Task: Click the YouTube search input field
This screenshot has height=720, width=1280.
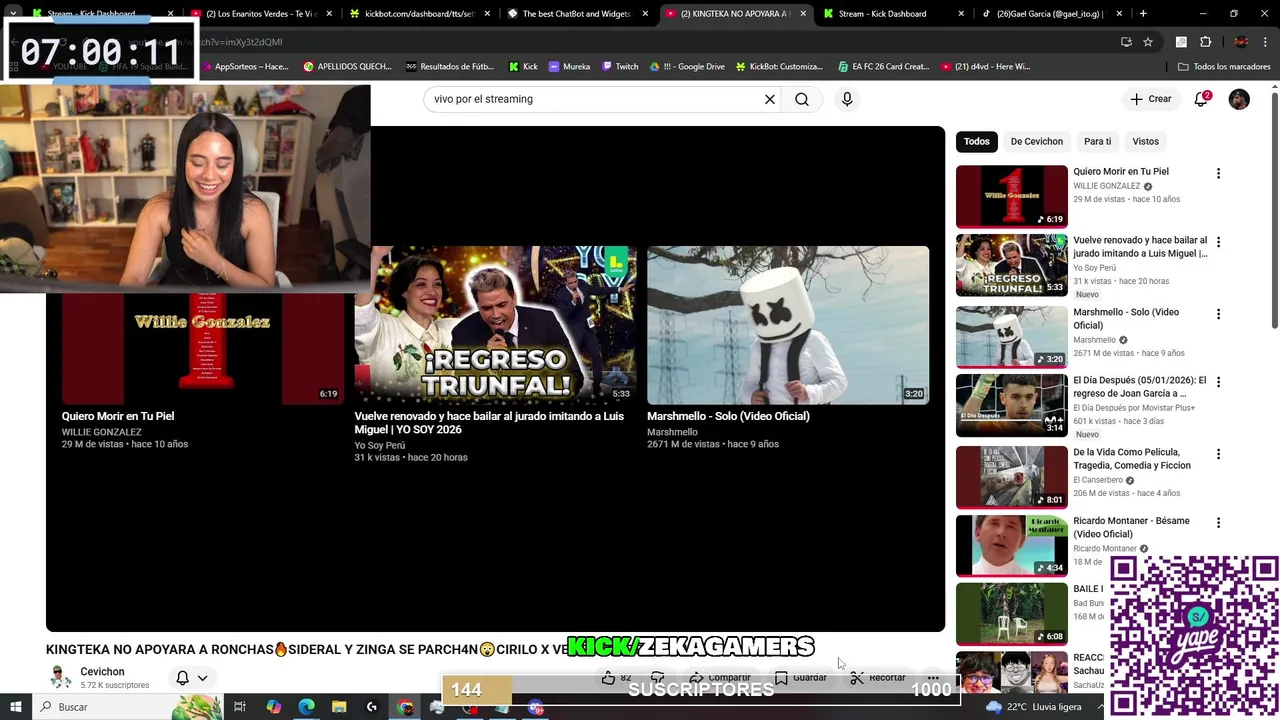Action: (595, 99)
